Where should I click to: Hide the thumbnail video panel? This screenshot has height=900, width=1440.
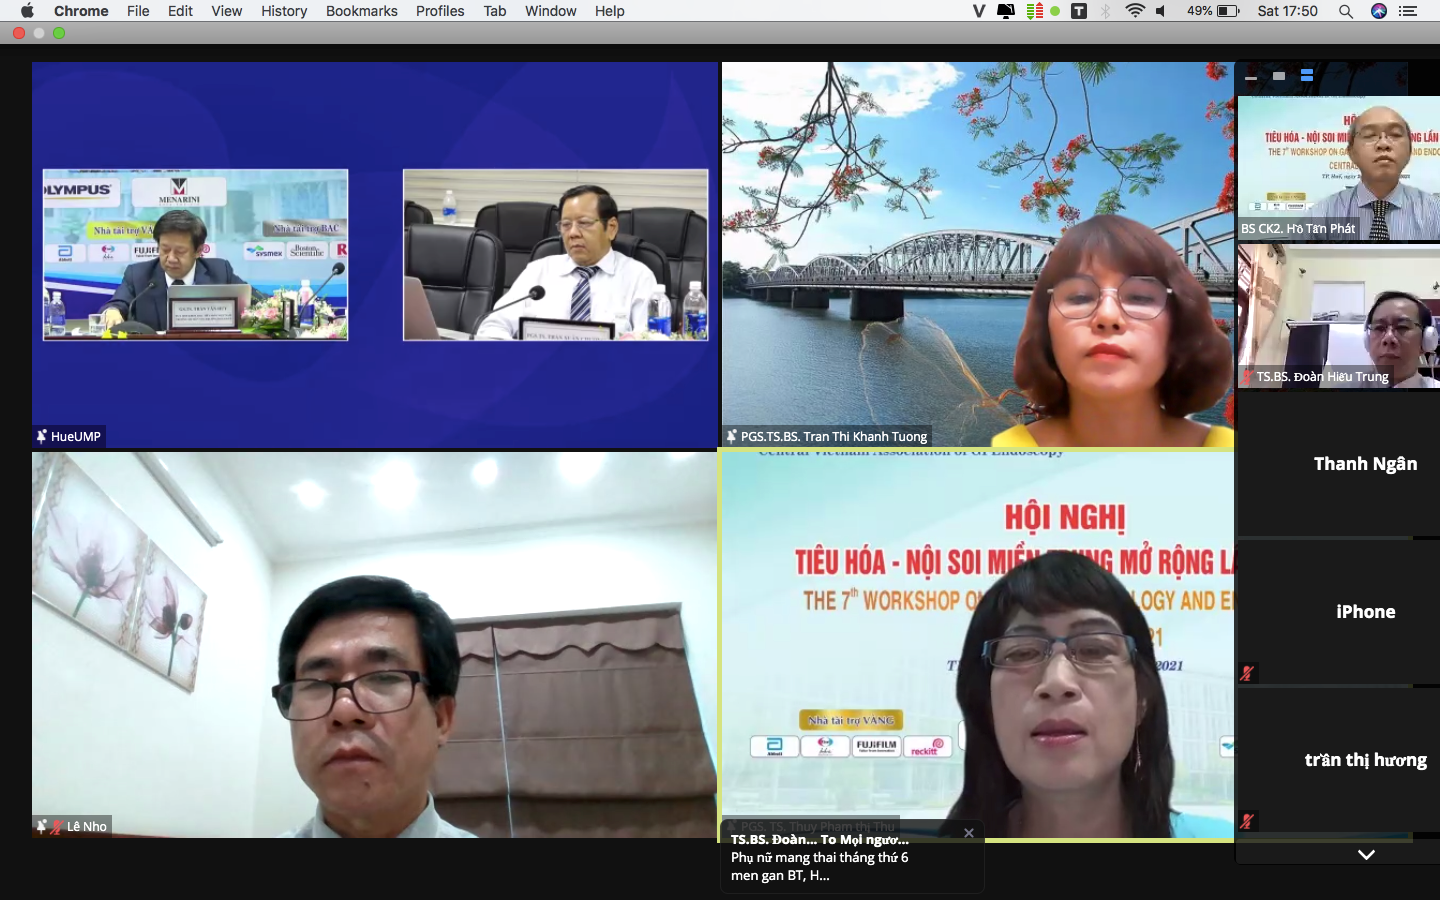pyautogui.click(x=1251, y=76)
